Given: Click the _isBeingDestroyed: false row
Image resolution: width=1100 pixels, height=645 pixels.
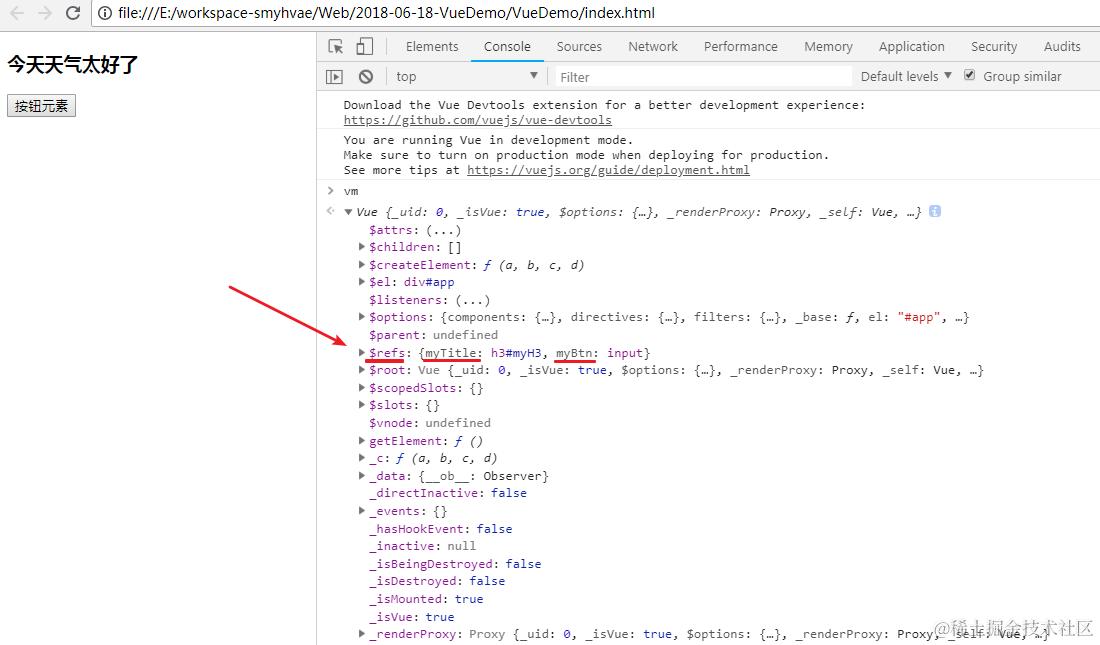Looking at the screenshot, I should click(455, 564).
